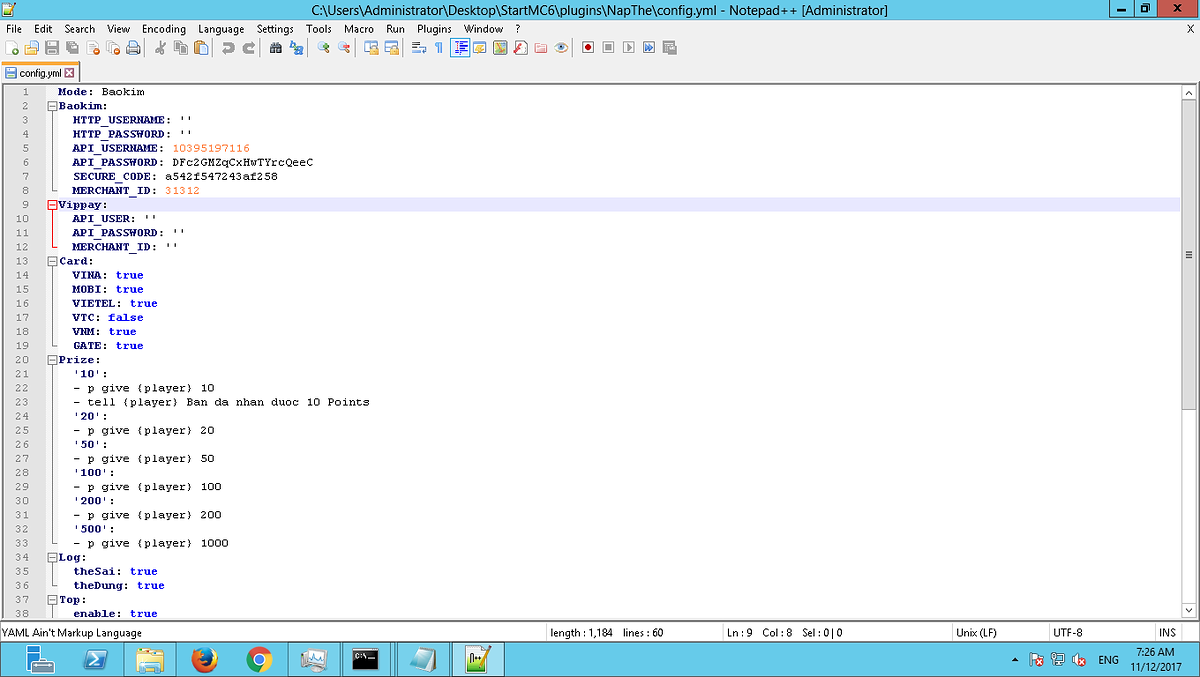Click the Cut scissors icon

click(x=159, y=47)
